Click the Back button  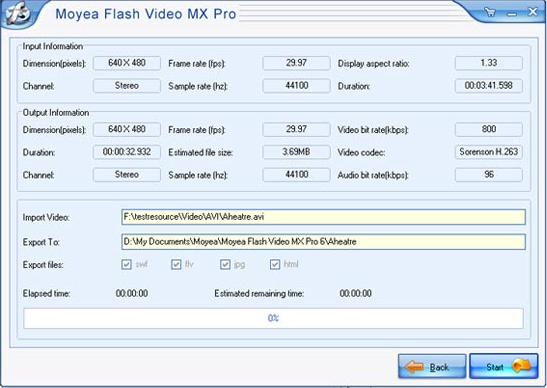pos(432,367)
